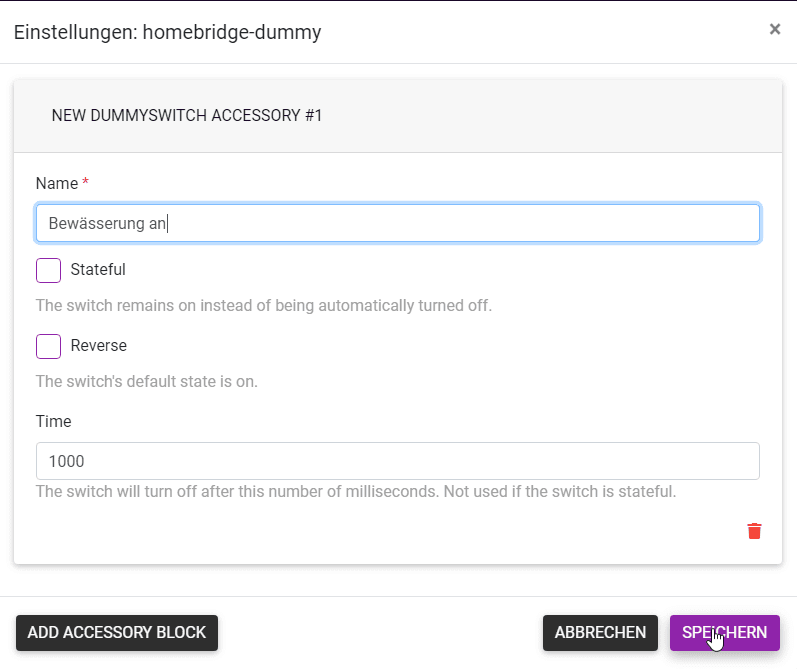
Task: Click the Name label
Action: click(x=57, y=184)
